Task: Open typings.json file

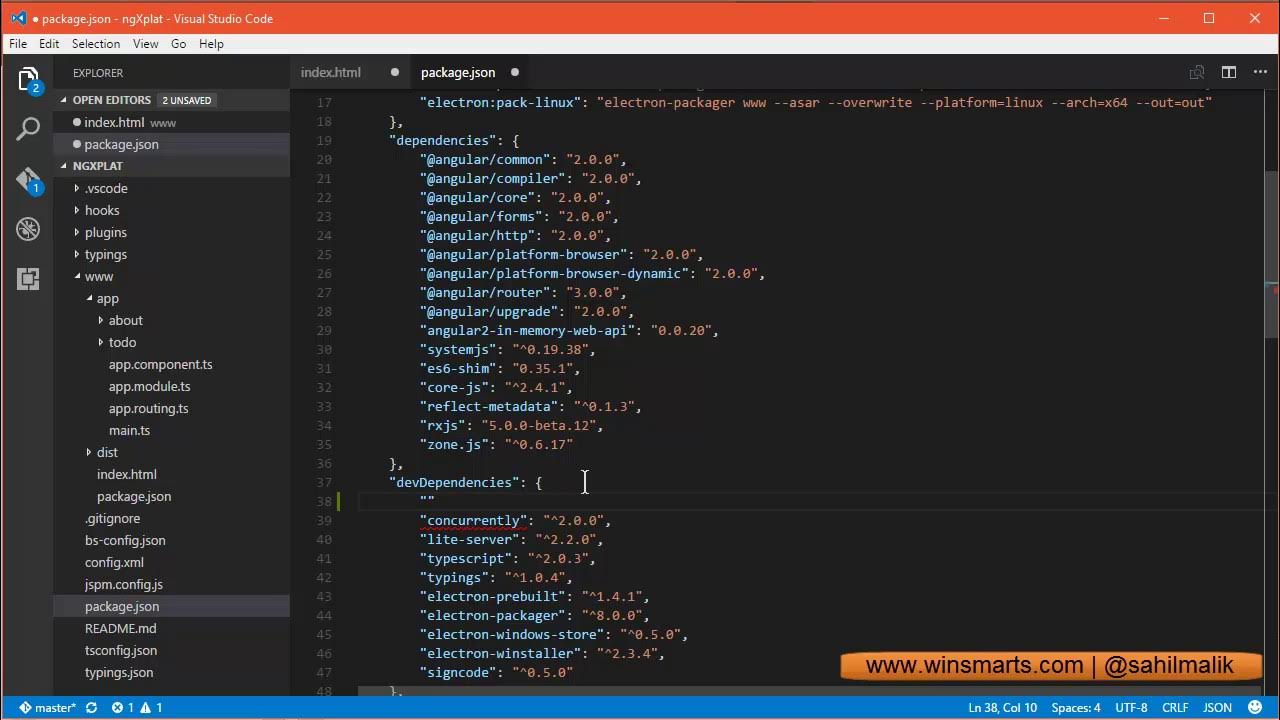Action: (118, 672)
